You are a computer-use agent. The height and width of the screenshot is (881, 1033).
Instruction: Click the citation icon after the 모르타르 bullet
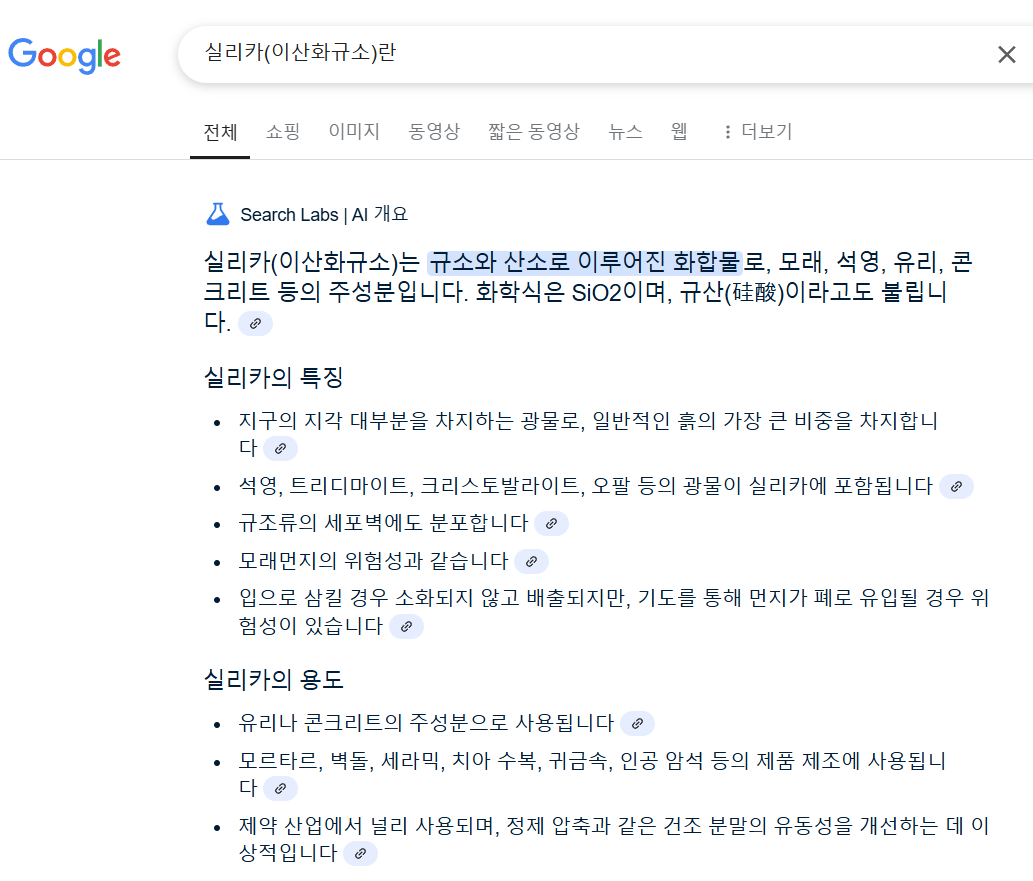coord(280,787)
